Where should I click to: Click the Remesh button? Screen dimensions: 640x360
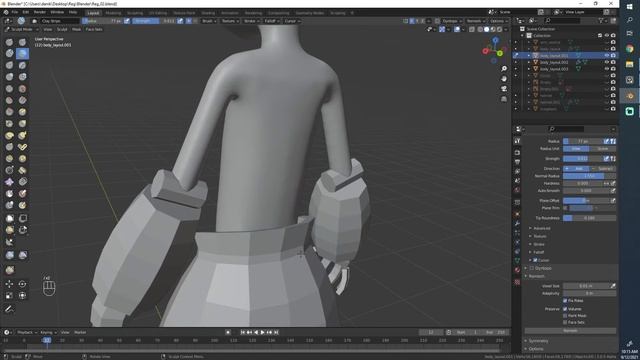click(x=570, y=331)
